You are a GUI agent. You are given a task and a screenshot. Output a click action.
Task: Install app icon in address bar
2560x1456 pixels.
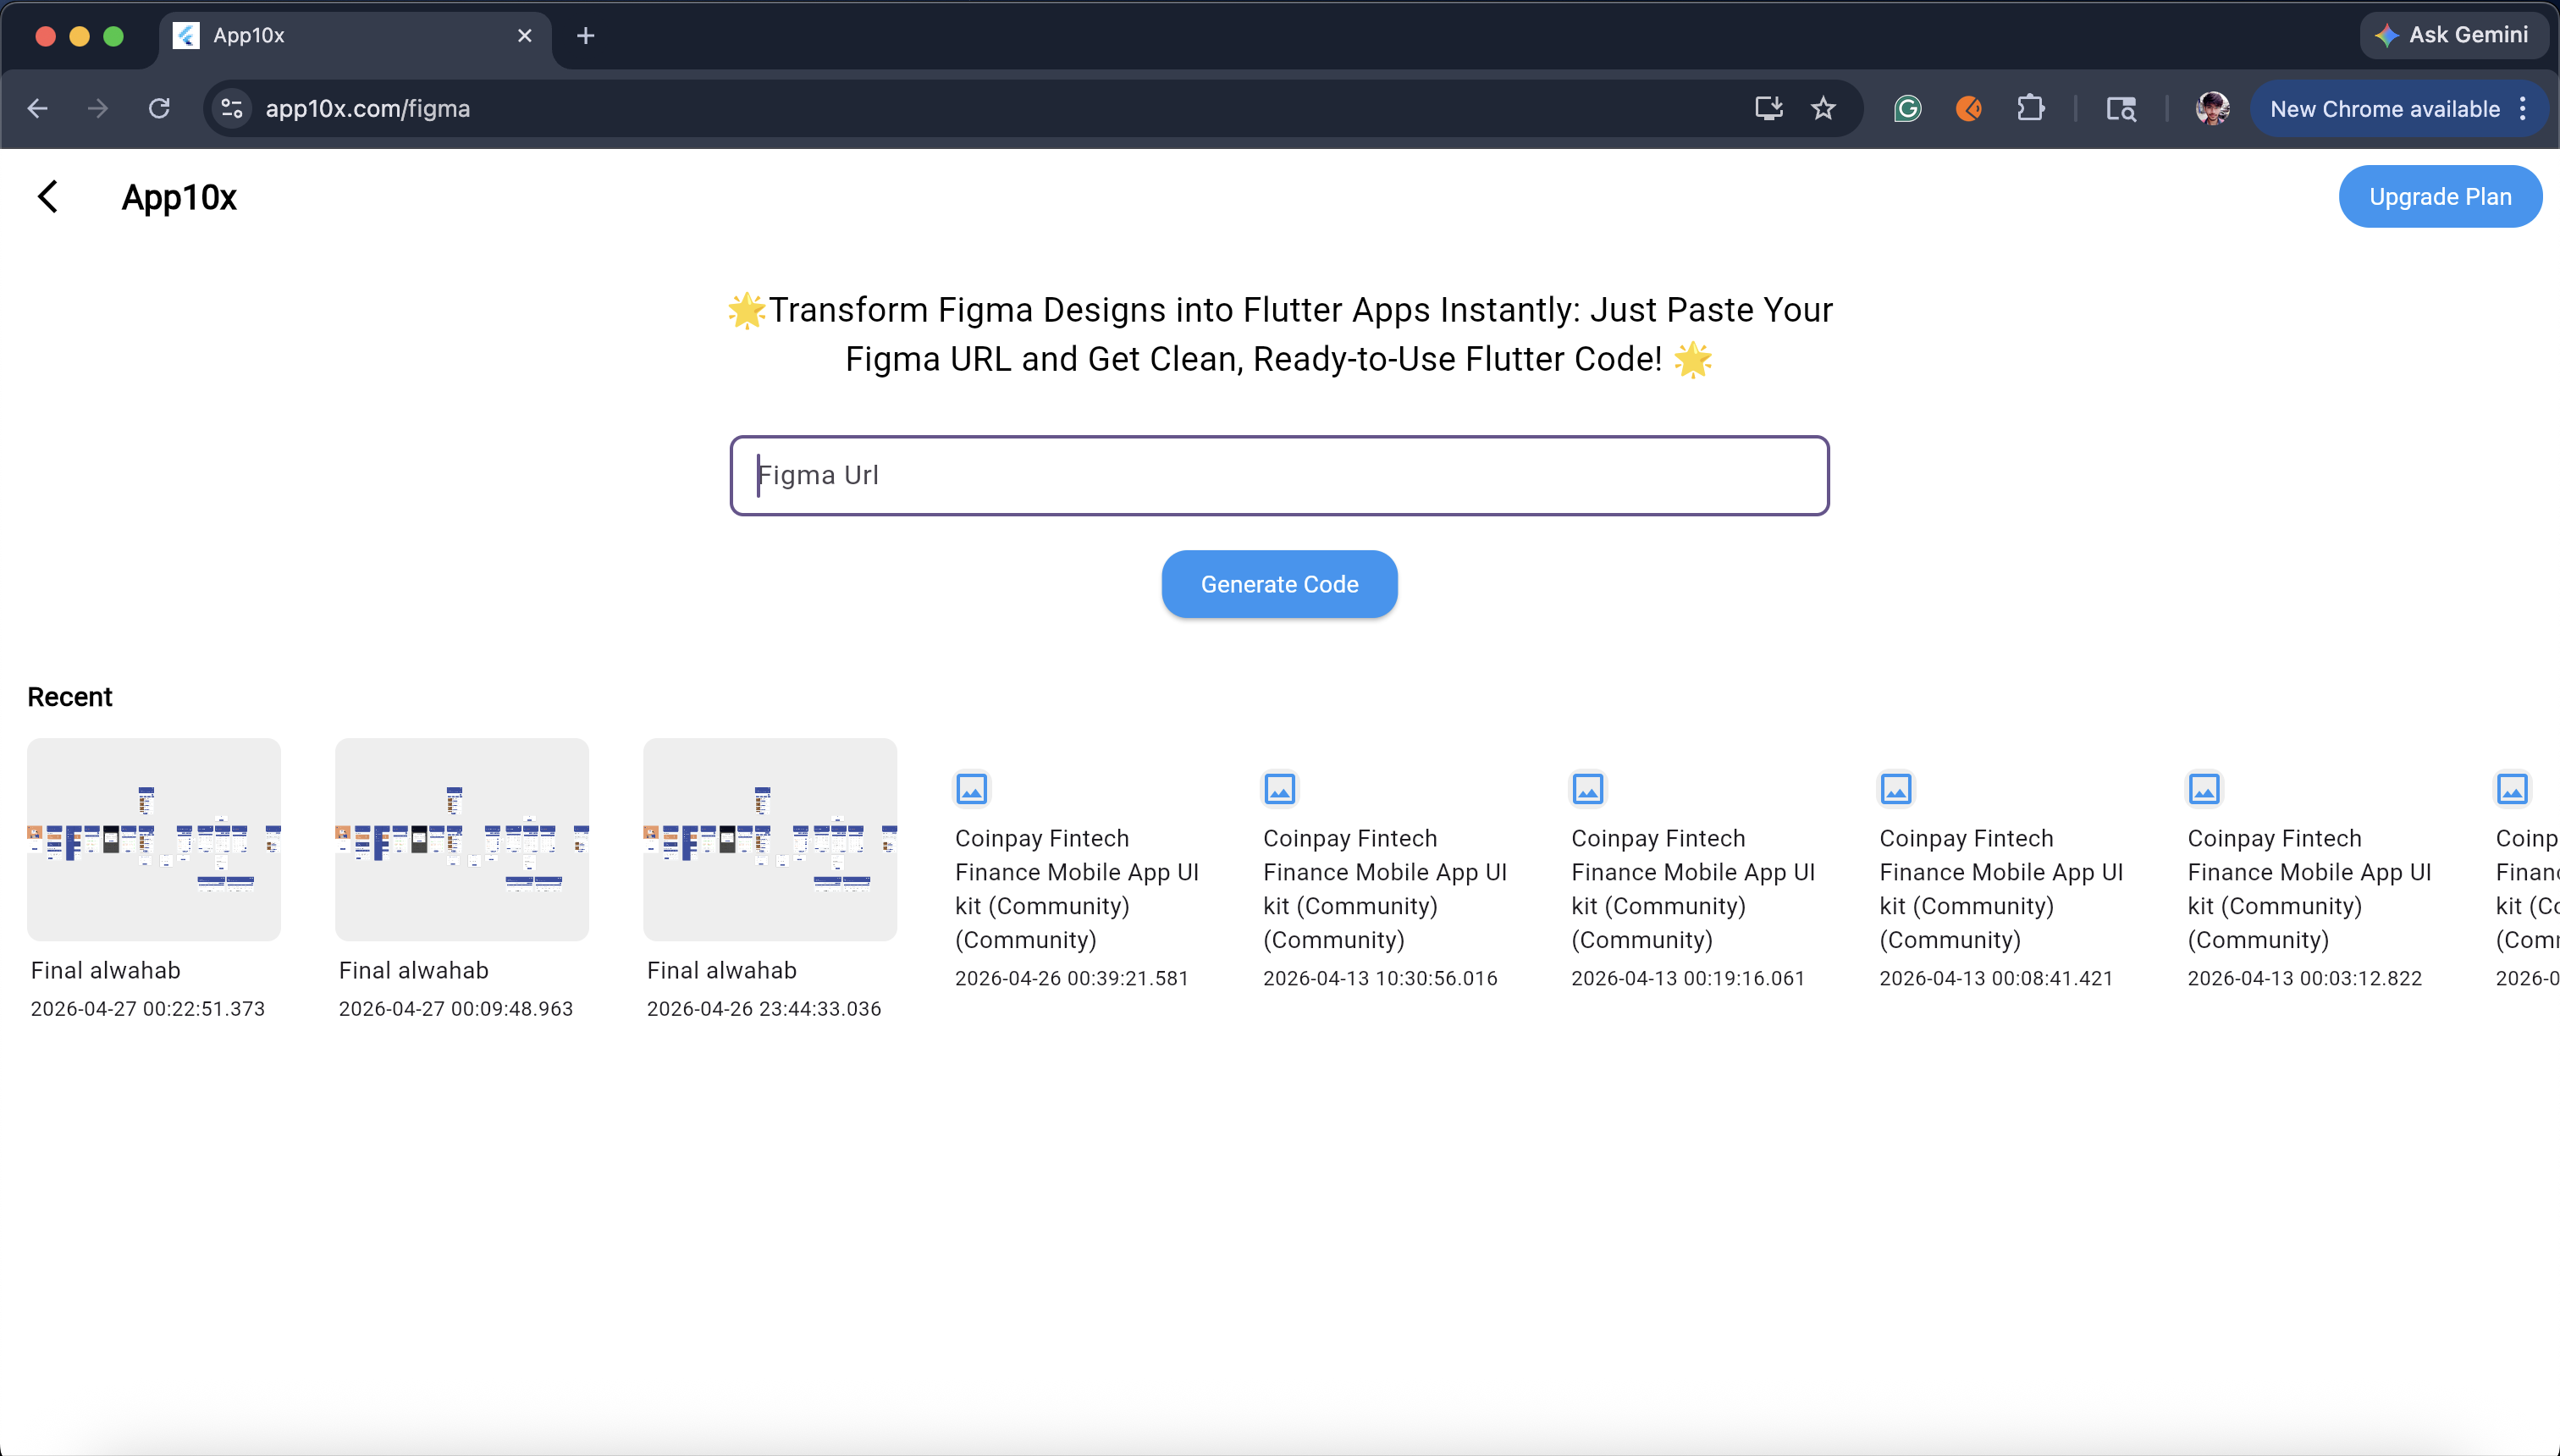click(1769, 108)
